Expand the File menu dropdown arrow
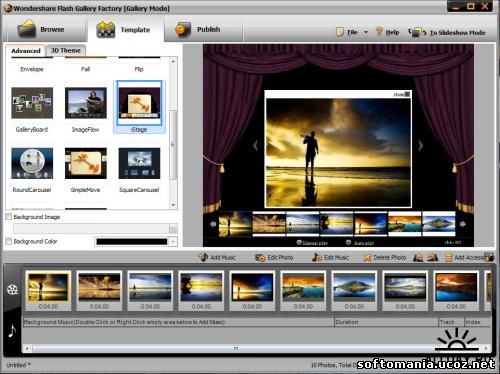This screenshot has height=374, width=500. (x=366, y=32)
